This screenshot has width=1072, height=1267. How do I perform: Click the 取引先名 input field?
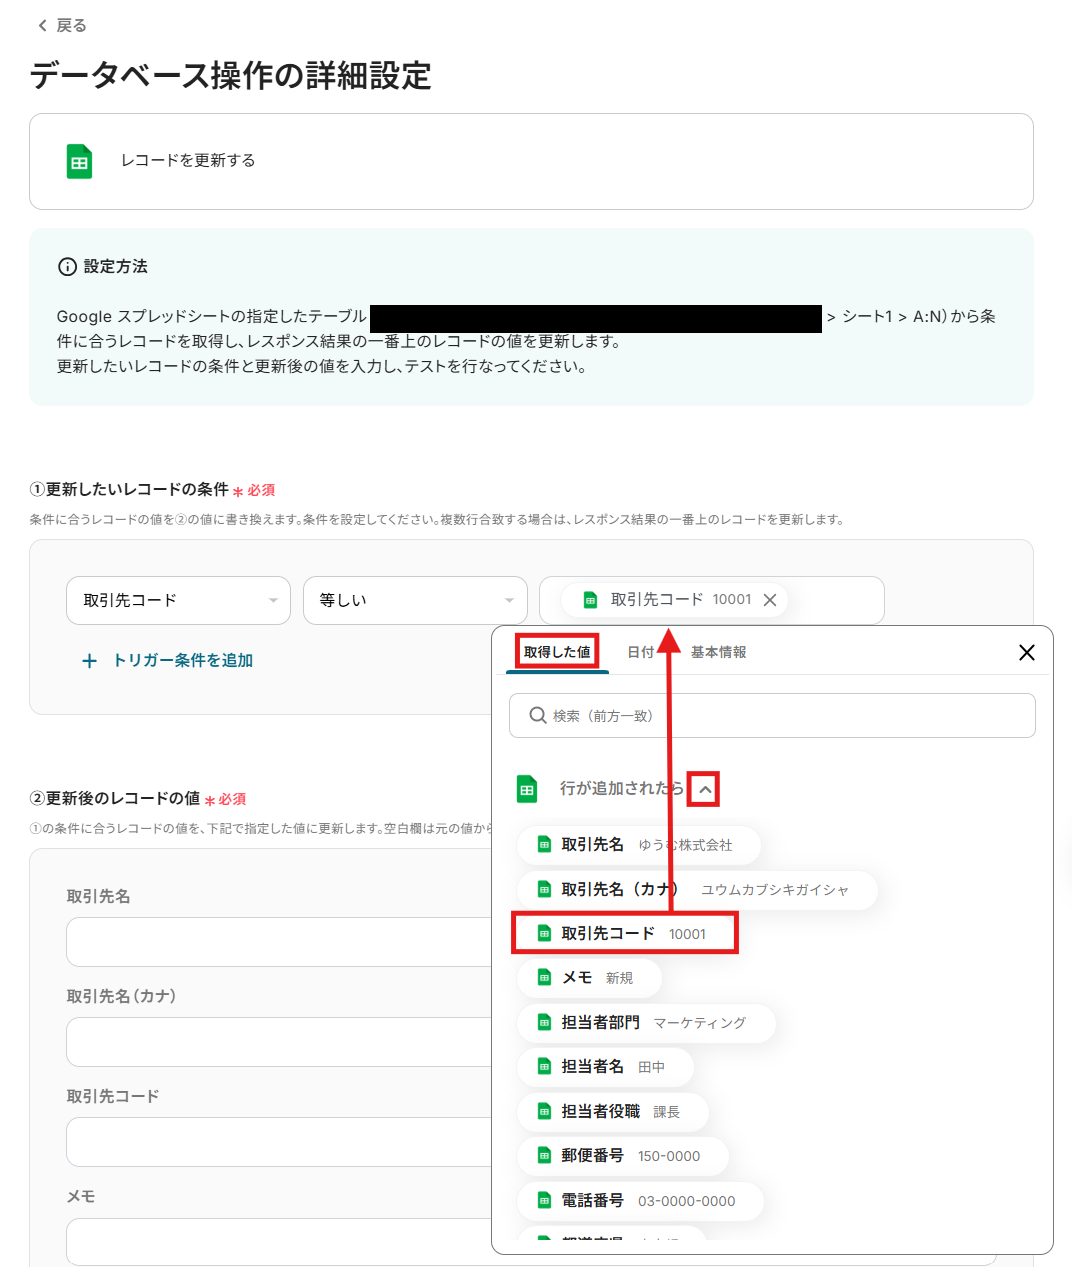(279, 942)
